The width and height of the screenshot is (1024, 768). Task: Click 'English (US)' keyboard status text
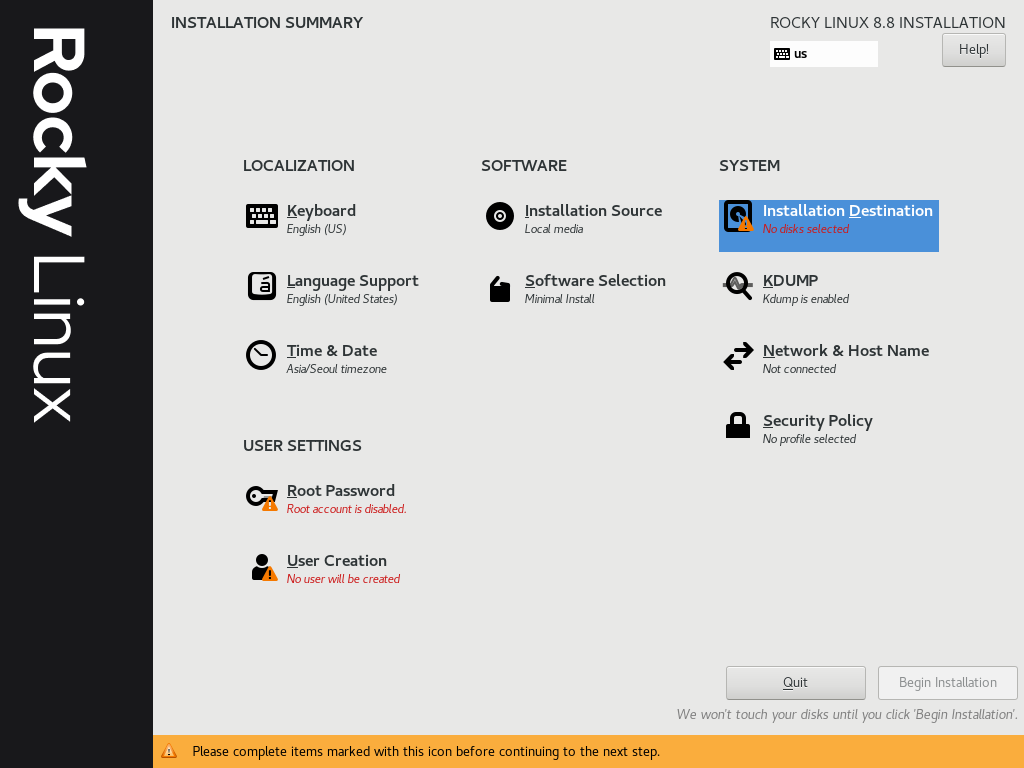317,229
